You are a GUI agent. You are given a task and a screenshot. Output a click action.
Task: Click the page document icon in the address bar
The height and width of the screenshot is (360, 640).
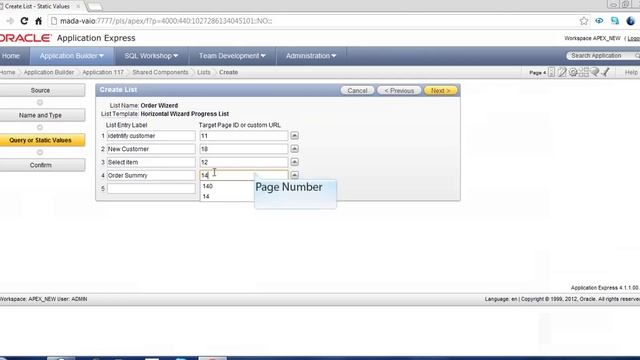54,21
